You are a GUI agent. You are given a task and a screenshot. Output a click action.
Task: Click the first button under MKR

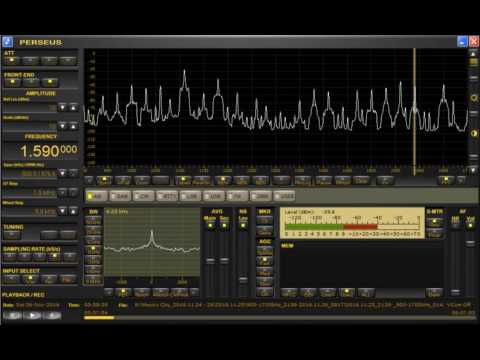click(265, 220)
